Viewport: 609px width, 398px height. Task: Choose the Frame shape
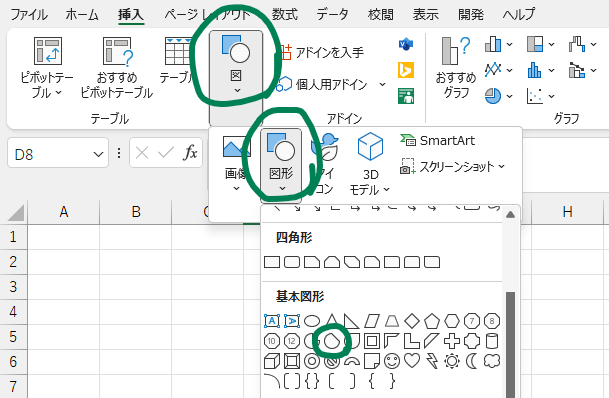(x=372, y=341)
